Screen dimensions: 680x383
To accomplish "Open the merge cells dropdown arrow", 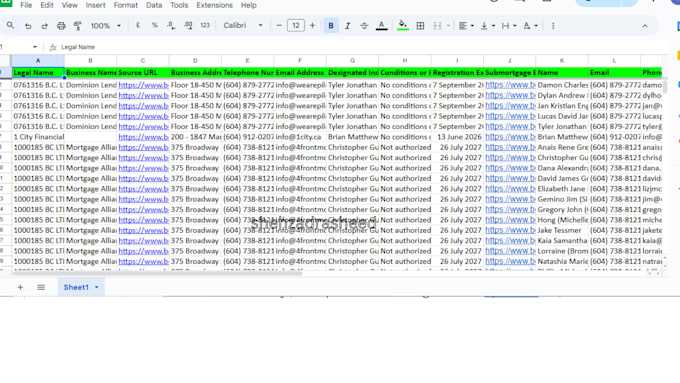I will click(x=448, y=26).
